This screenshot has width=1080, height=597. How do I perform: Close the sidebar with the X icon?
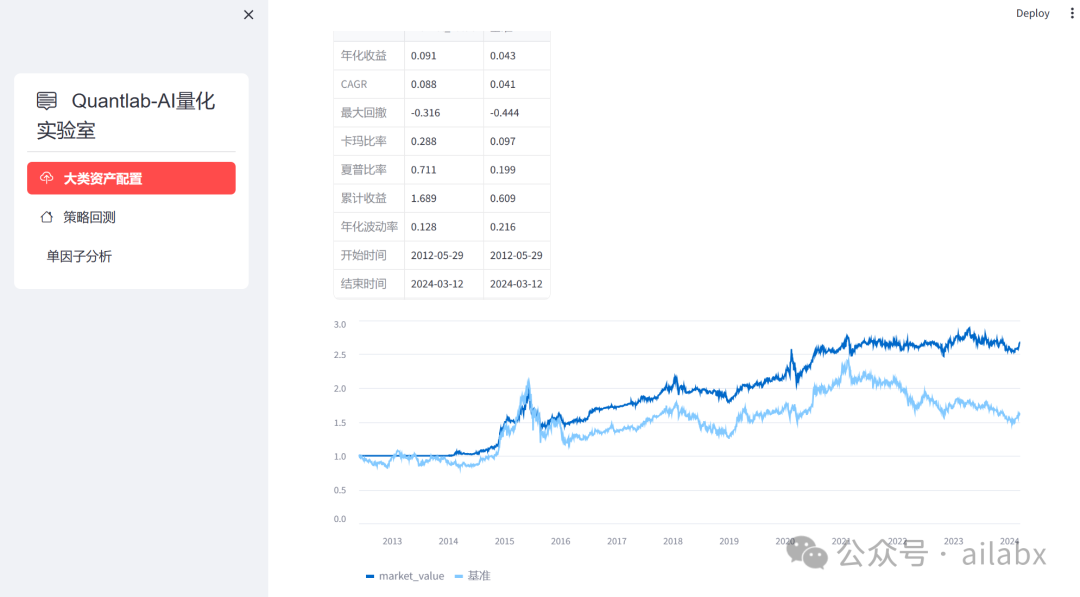click(x=249, y=15)
